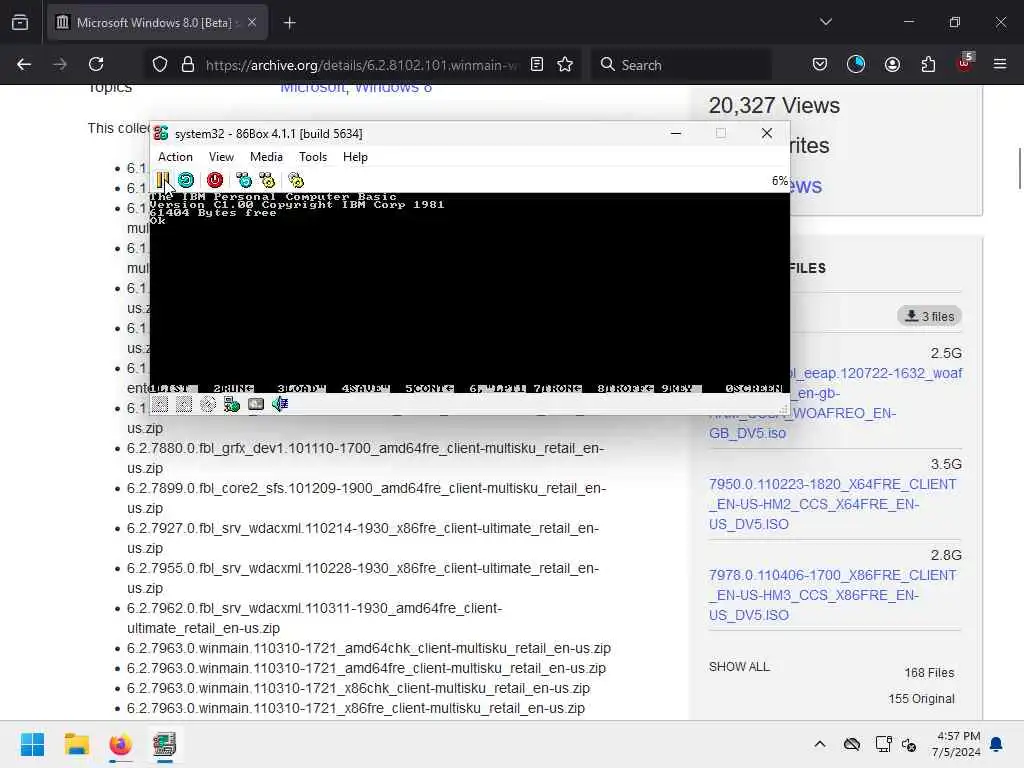Screen dimensions: 1024x768
Task: Reload the archive.org page
Action: (x=96, y=65)
